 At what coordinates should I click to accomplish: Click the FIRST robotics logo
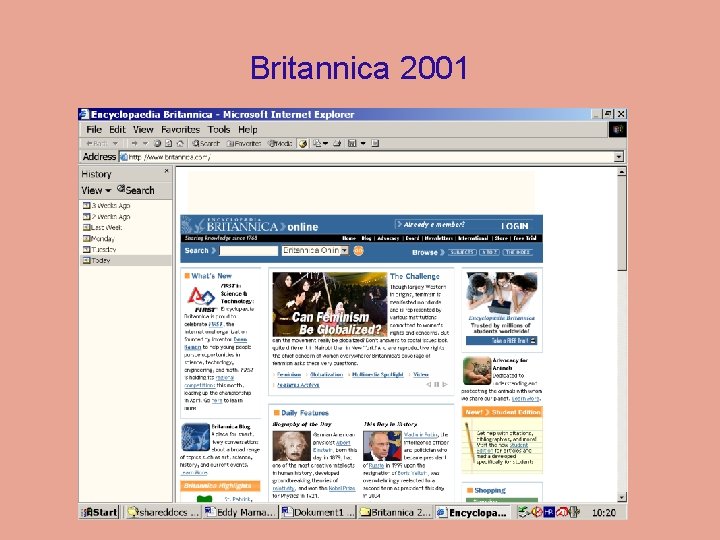pos(201,298)
